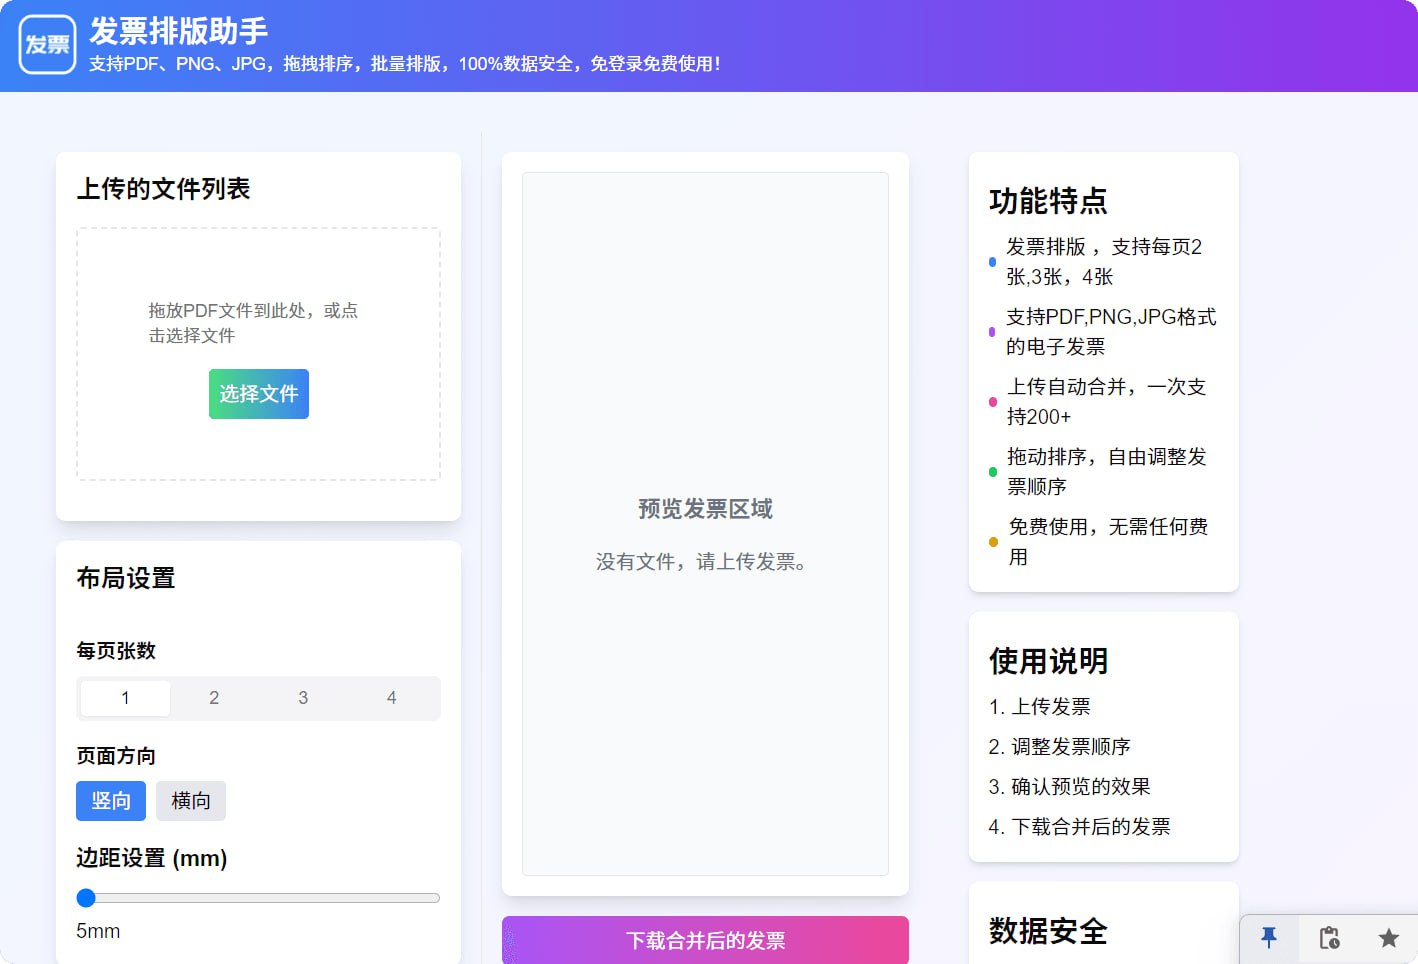Switch page orientation to 竖向
Viewport: 1418px width, 964px height.
(111, 801)
